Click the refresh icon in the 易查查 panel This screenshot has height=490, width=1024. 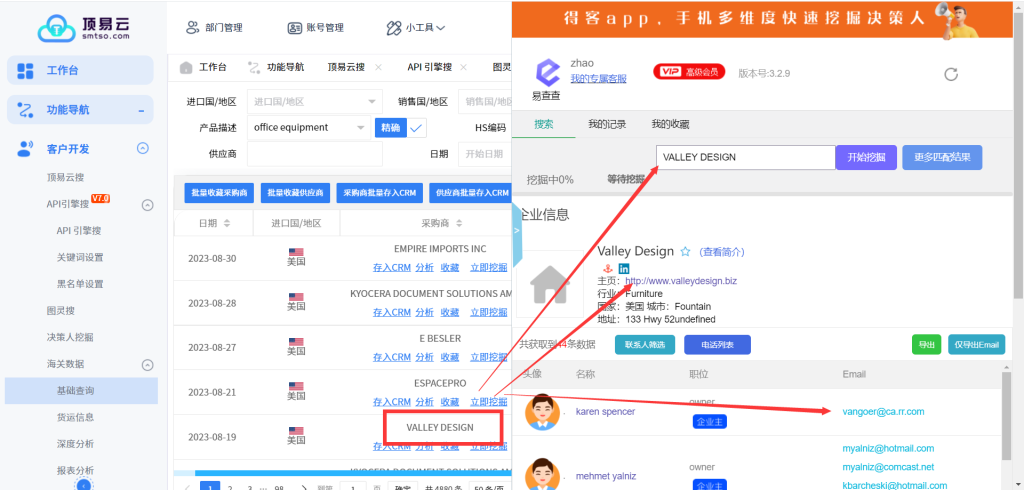click(x=951, y=74)
